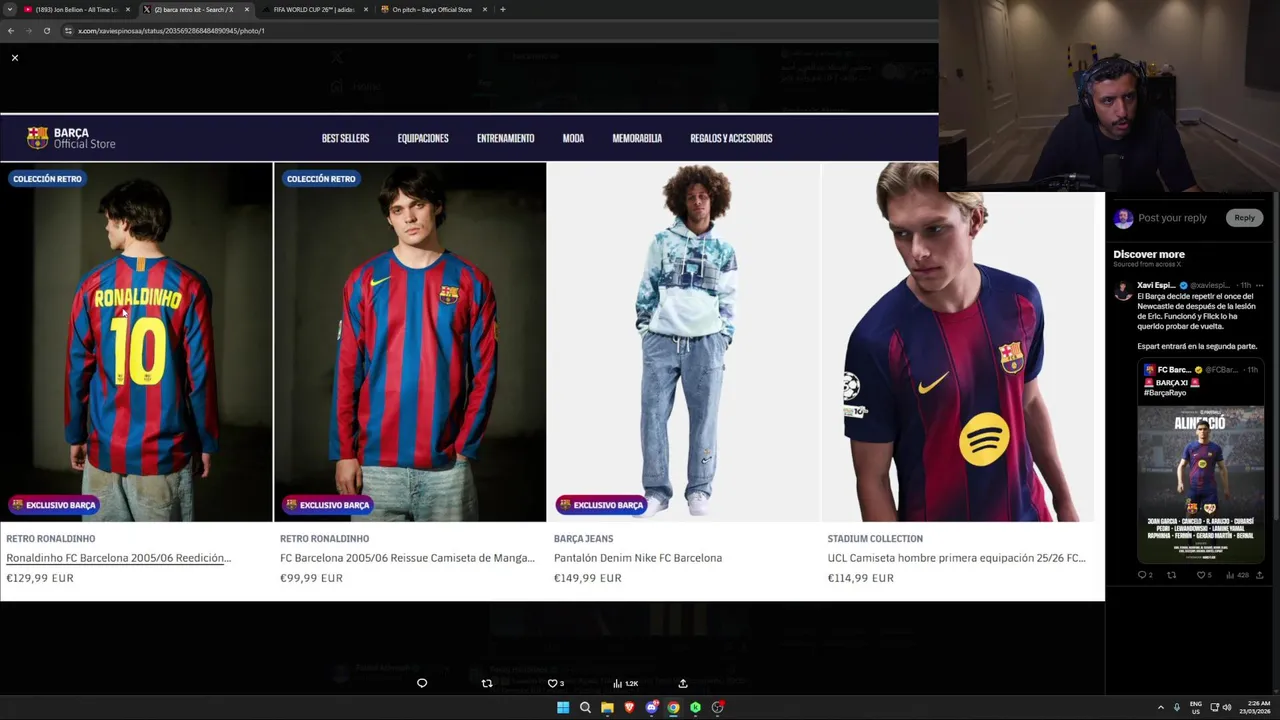
Task: Reload the page with the refresh icon
Action: point(46,31)
